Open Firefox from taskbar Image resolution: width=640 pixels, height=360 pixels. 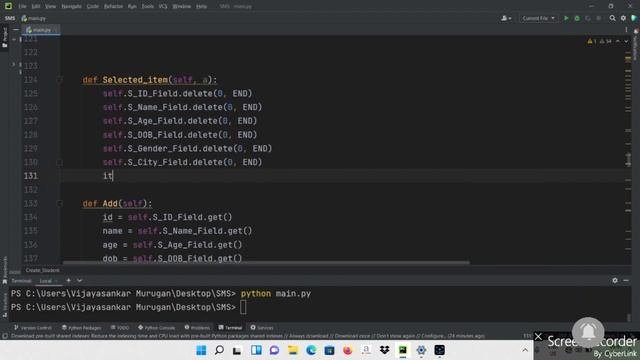tap(347, 350)
